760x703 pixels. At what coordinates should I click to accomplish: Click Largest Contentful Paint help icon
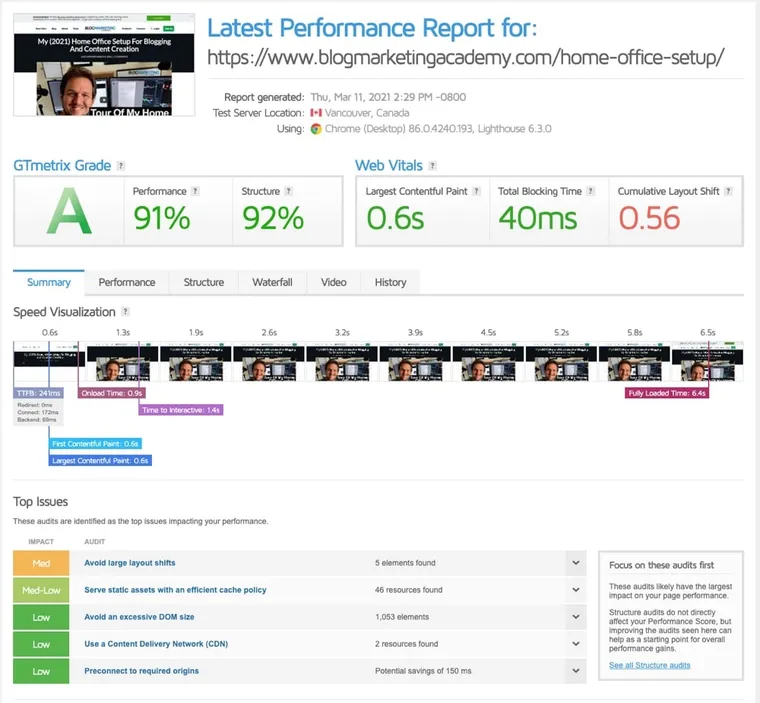pyautogui.click(x=476, y=191)
